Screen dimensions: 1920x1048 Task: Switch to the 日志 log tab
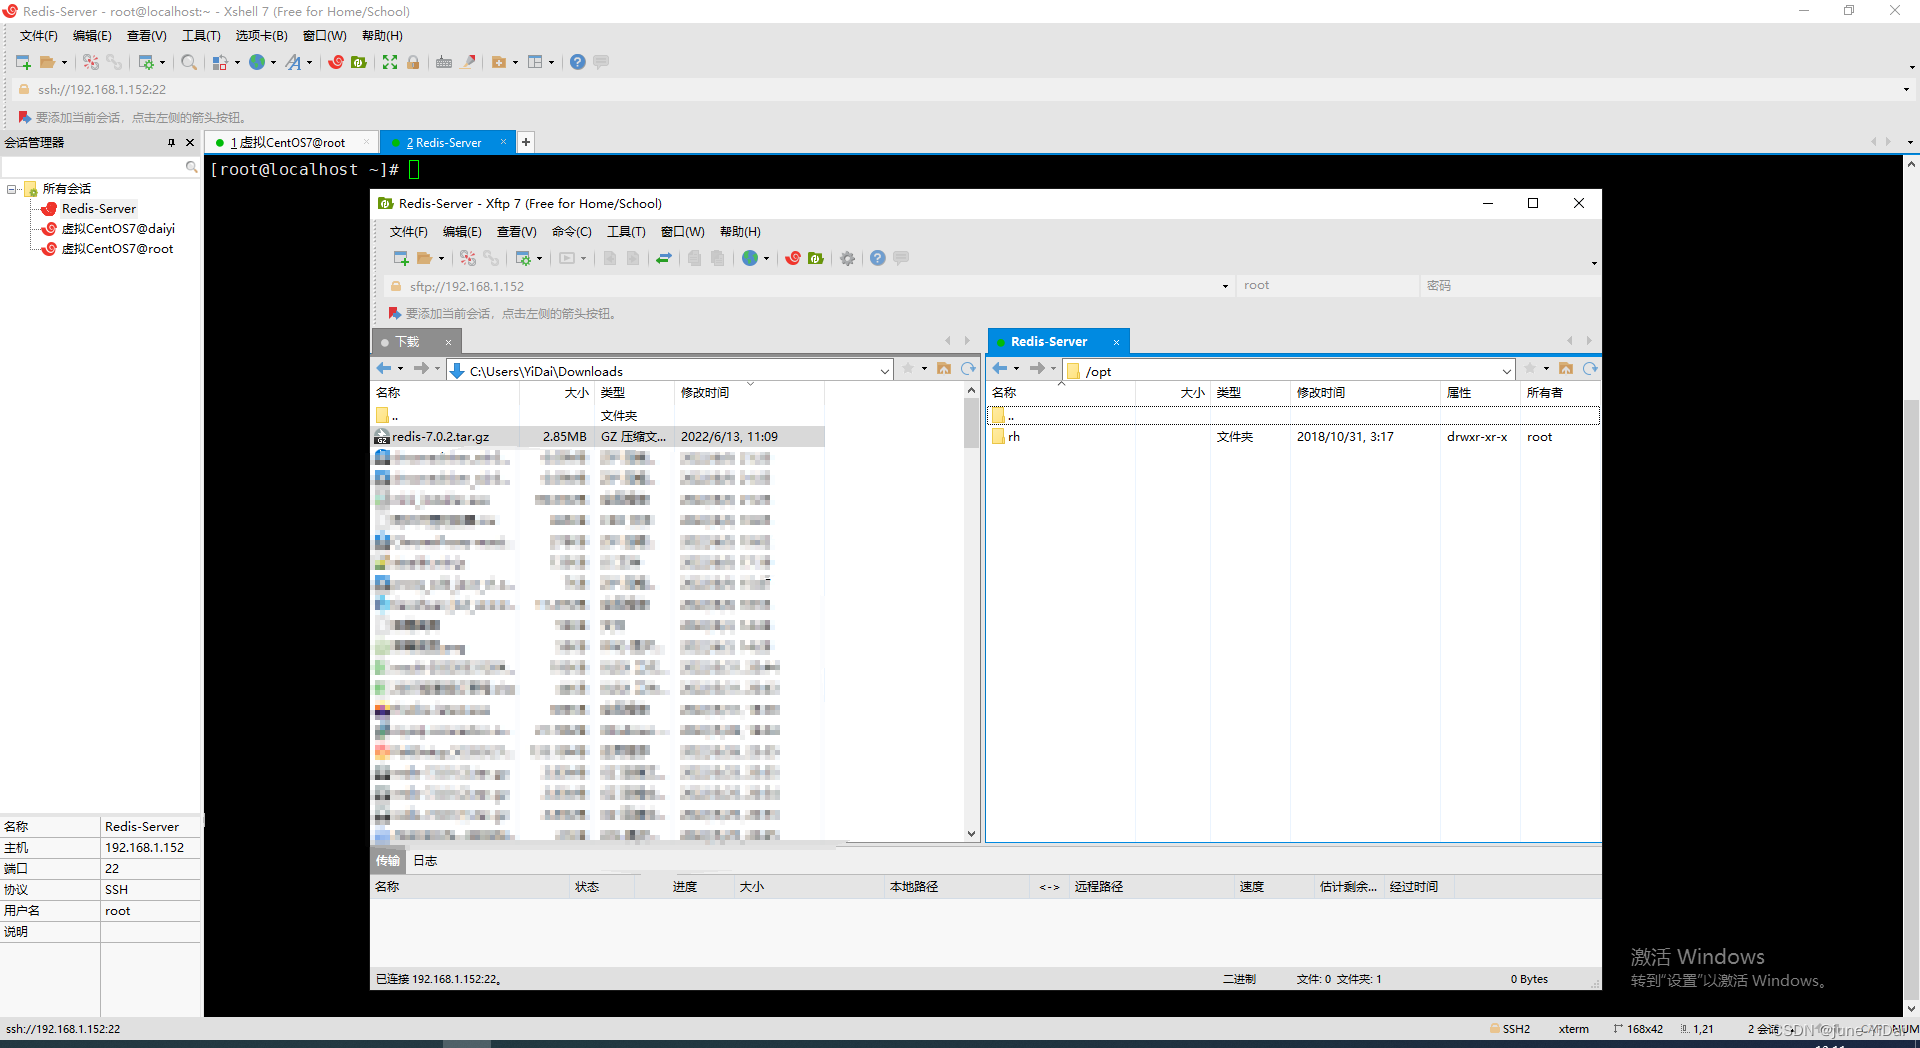(425, 861)
